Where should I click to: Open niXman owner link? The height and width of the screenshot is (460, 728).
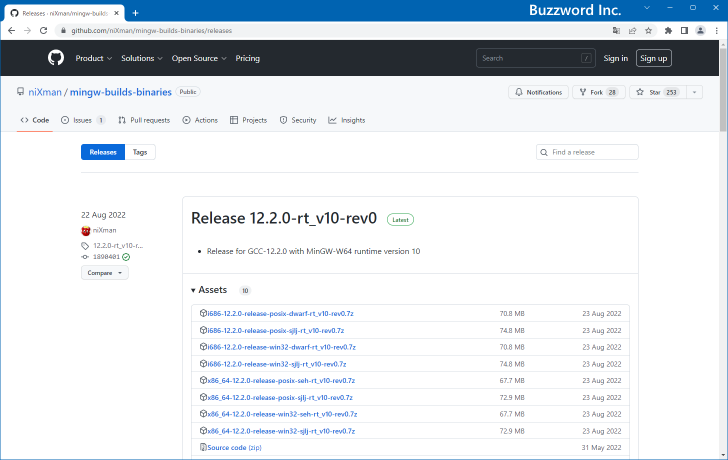coord(45,92)
